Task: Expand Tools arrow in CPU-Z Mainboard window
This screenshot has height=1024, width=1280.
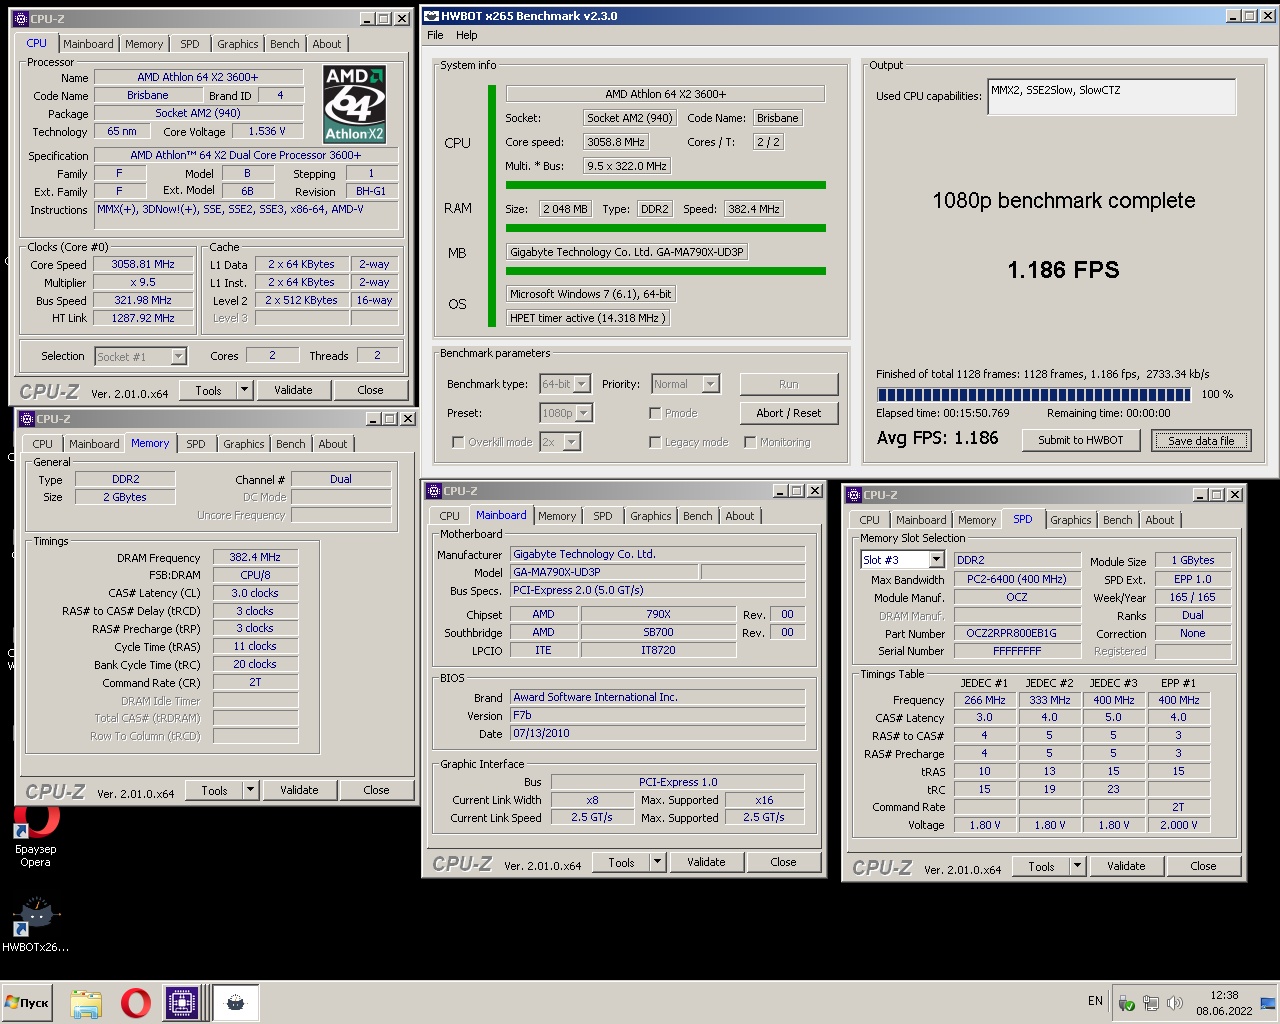Action: click(657, 862)
